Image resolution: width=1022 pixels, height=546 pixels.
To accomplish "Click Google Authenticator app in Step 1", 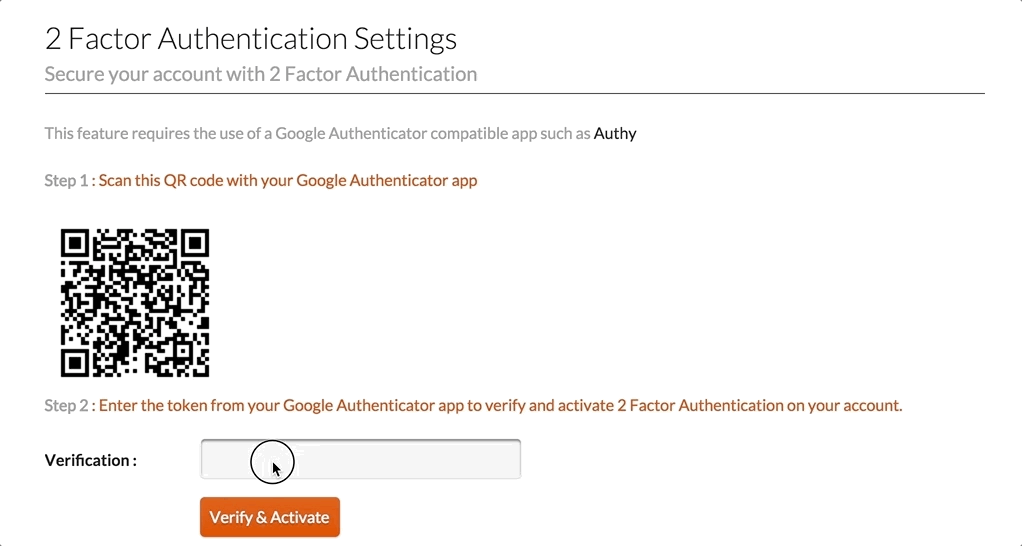I will [387, 180].
